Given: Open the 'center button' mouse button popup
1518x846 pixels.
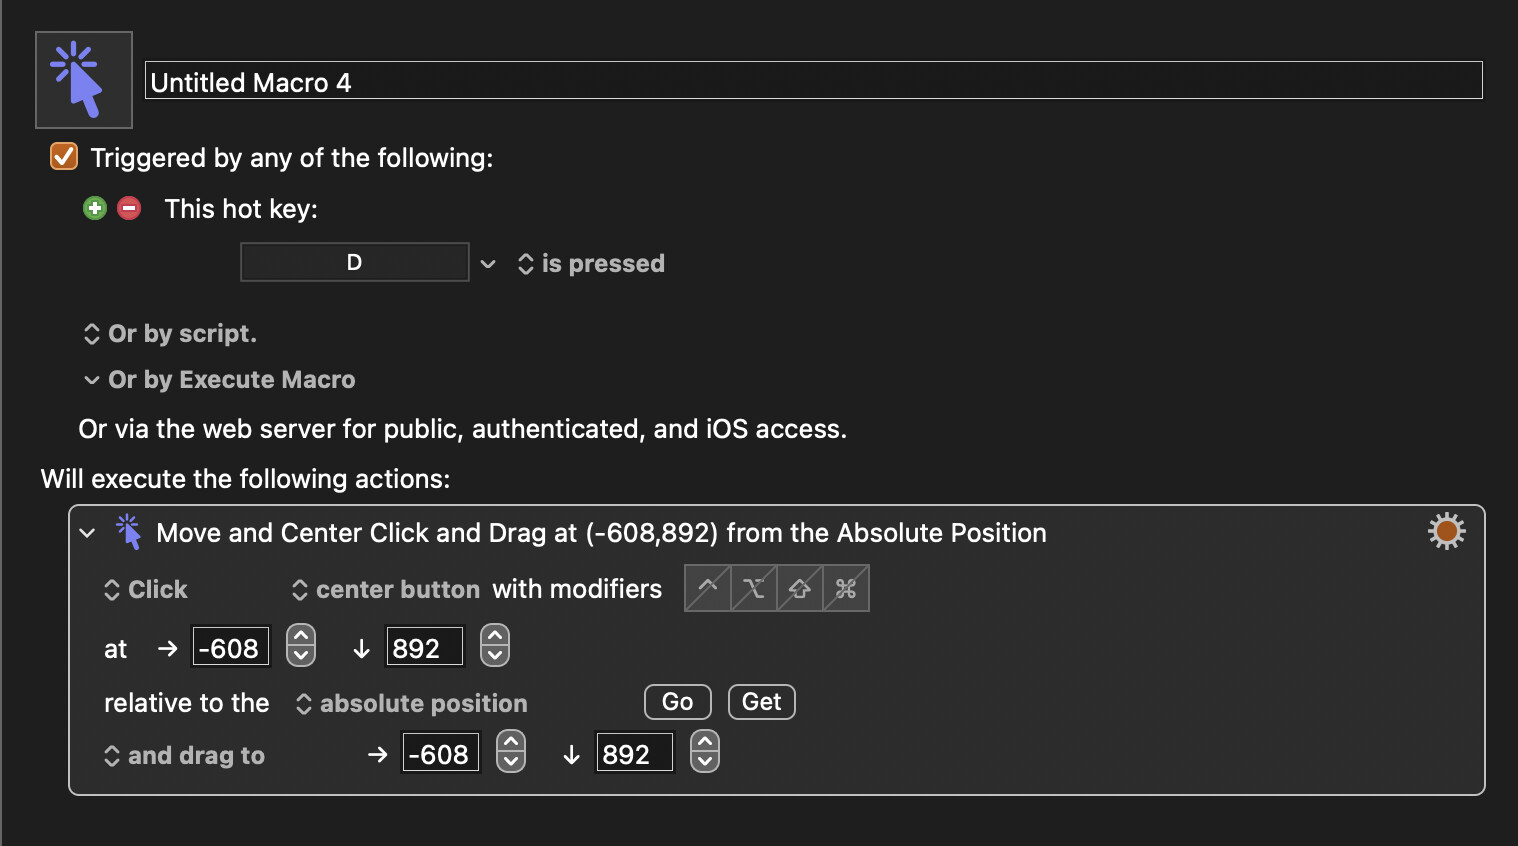Looking at the screenshot, I should tap(386, 590).
